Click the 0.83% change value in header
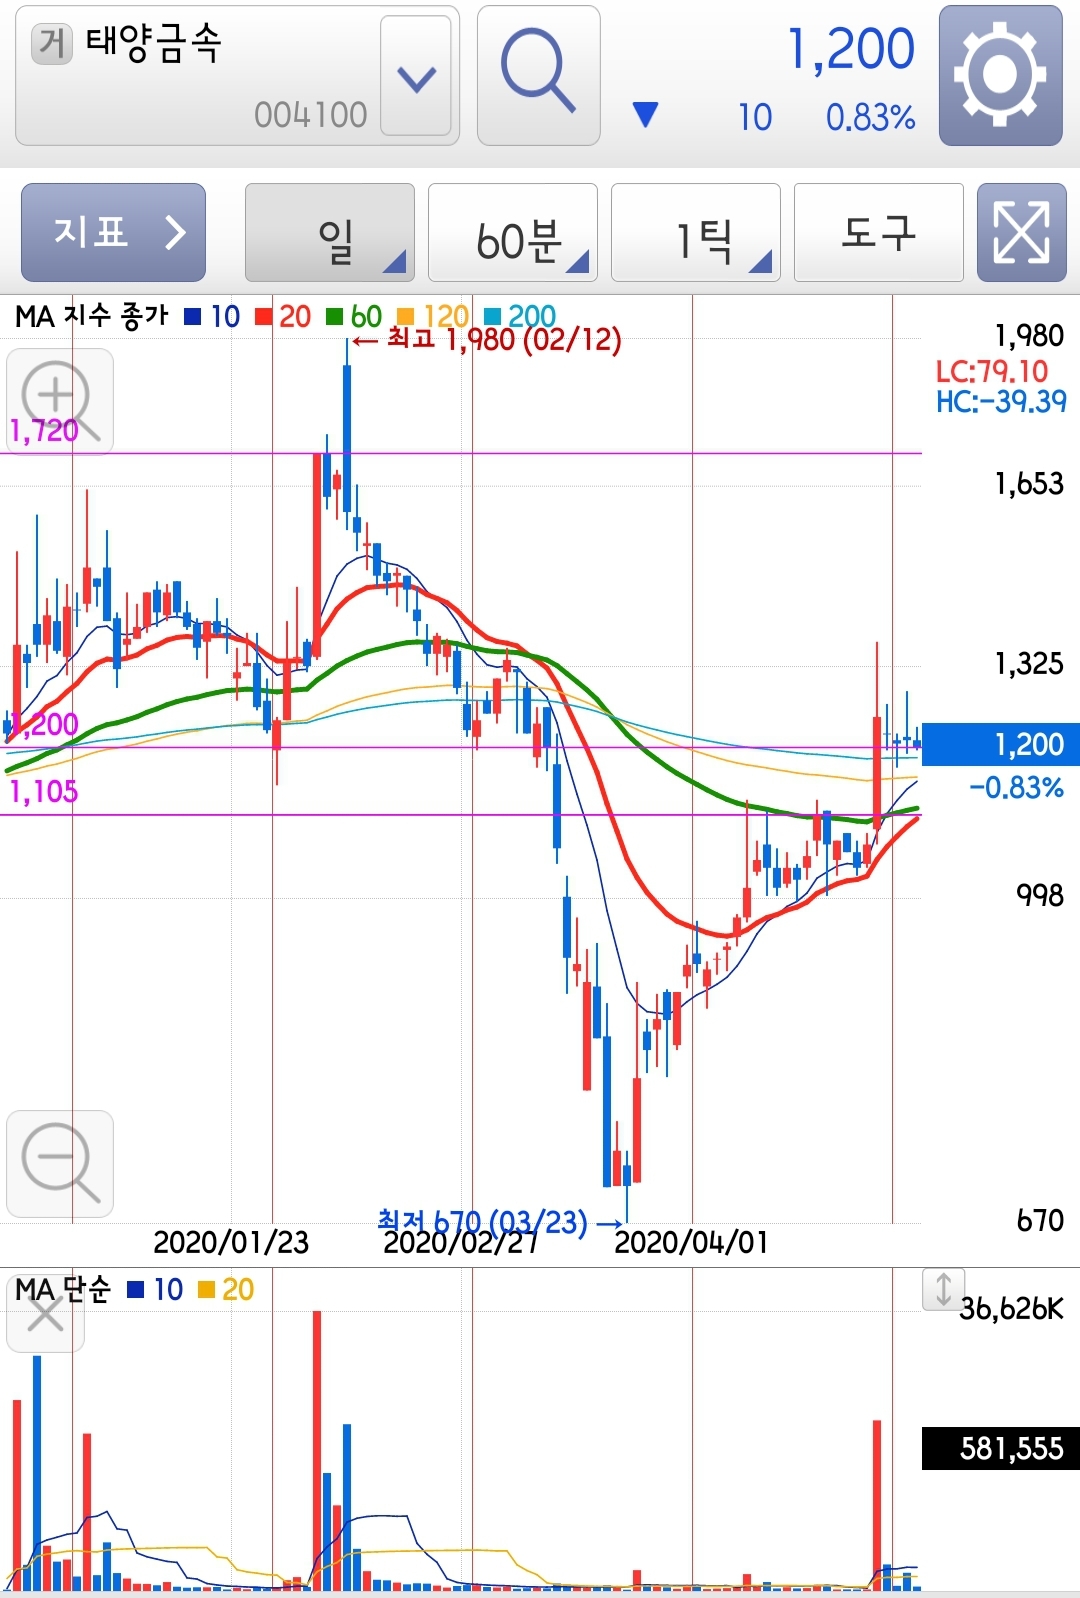 [x=870, y=118]
